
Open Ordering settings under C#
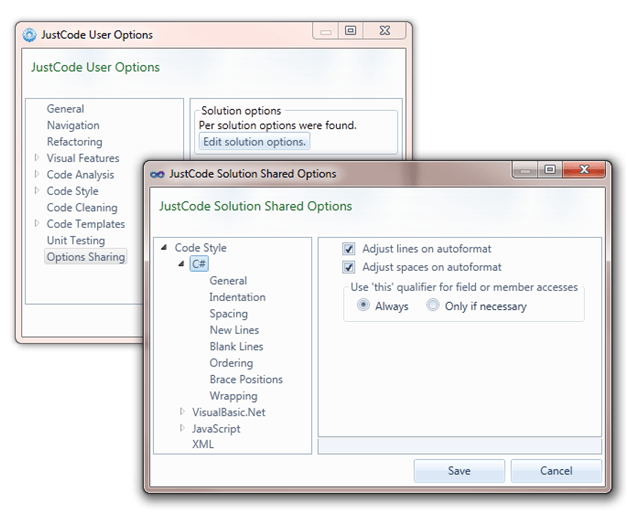[x=231, y=363]
